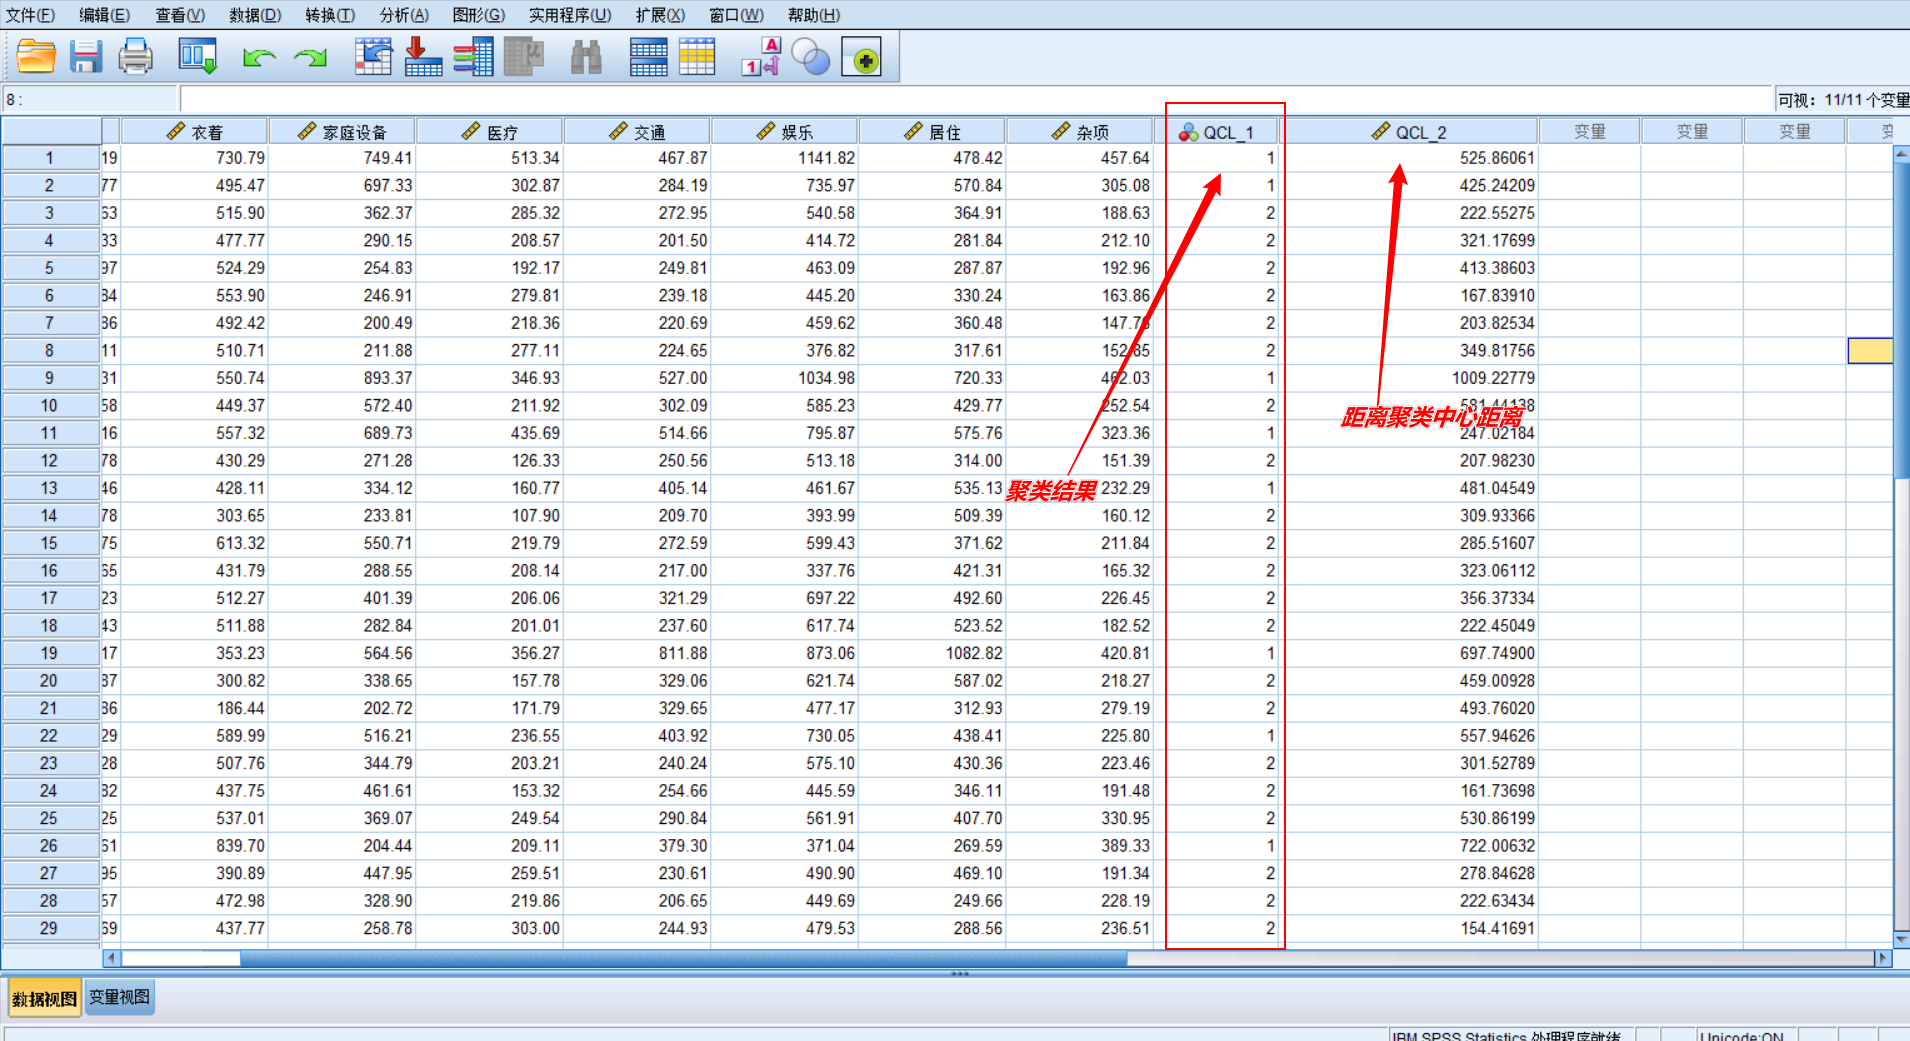Image resolution: width=1910 pixels, height=1041 pixels.
Task: Open the 查看(V) menu
Action: (180, 15)
